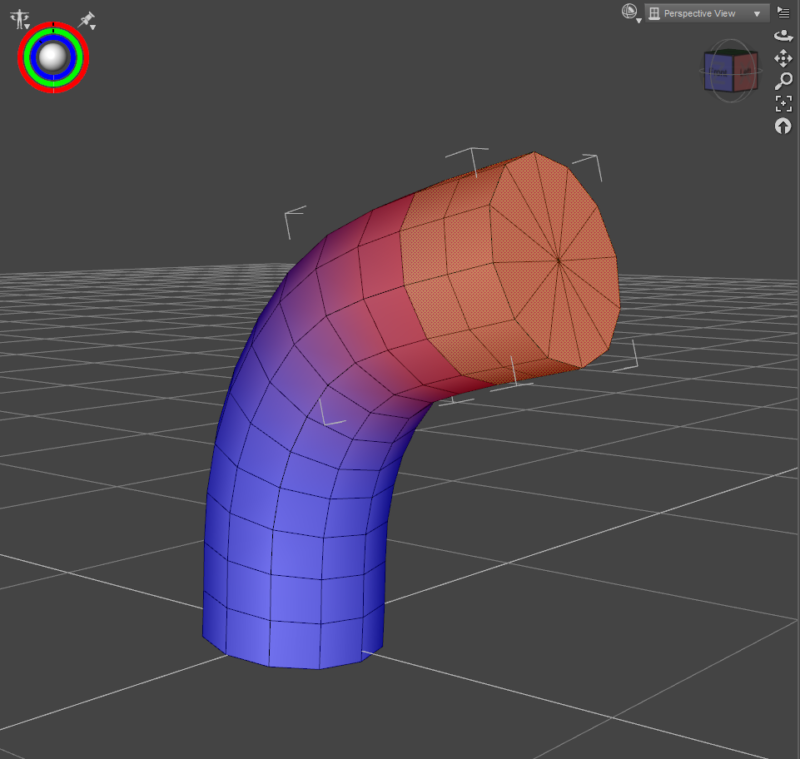Click the pin icon beside the color rings

coord(87,20)
